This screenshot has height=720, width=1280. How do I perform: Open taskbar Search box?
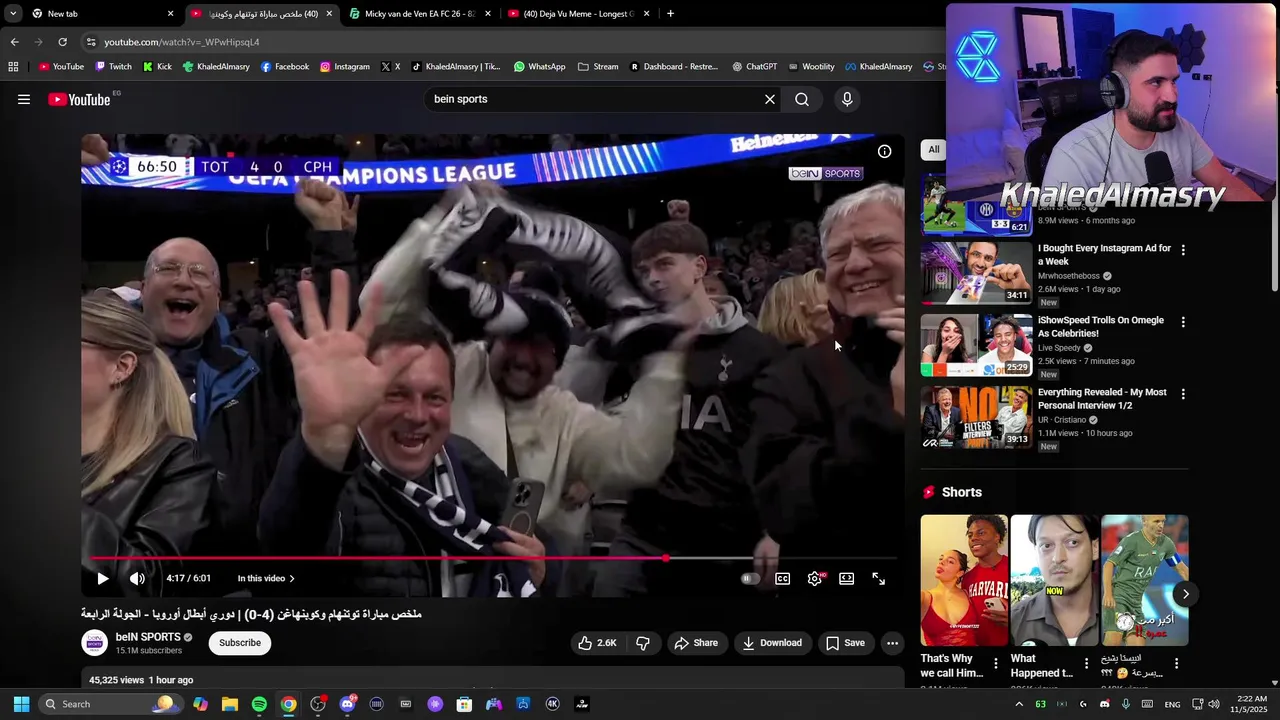coord(109,704)
